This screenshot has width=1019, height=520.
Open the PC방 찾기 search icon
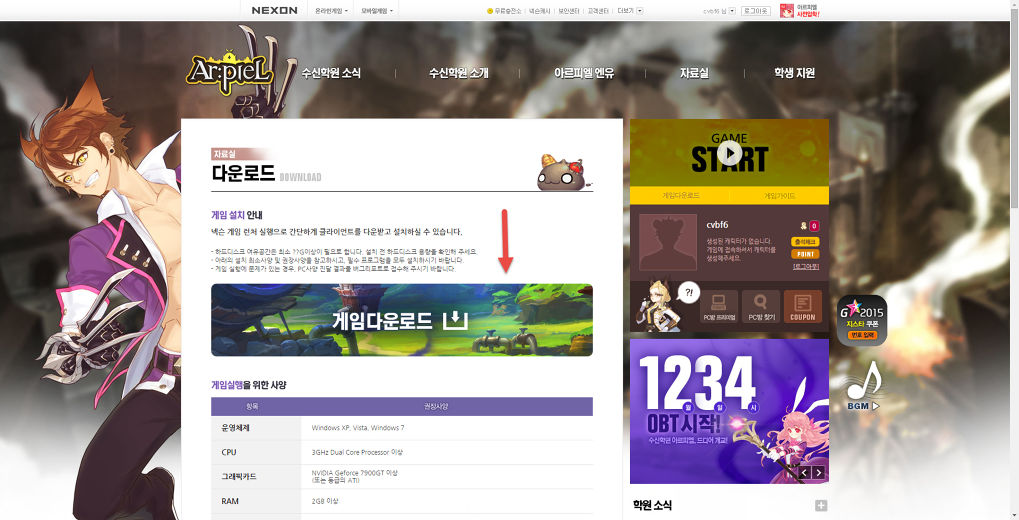pos(760,307)
